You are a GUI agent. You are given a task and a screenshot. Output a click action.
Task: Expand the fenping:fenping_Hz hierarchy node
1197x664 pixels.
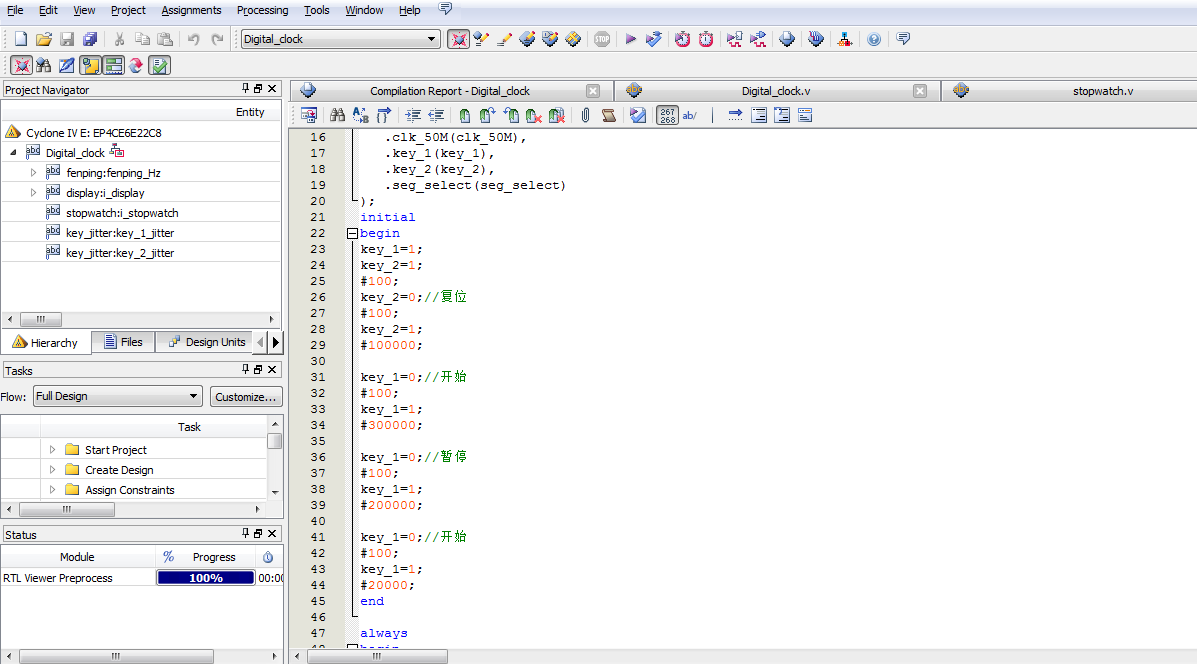click(33, 172)
